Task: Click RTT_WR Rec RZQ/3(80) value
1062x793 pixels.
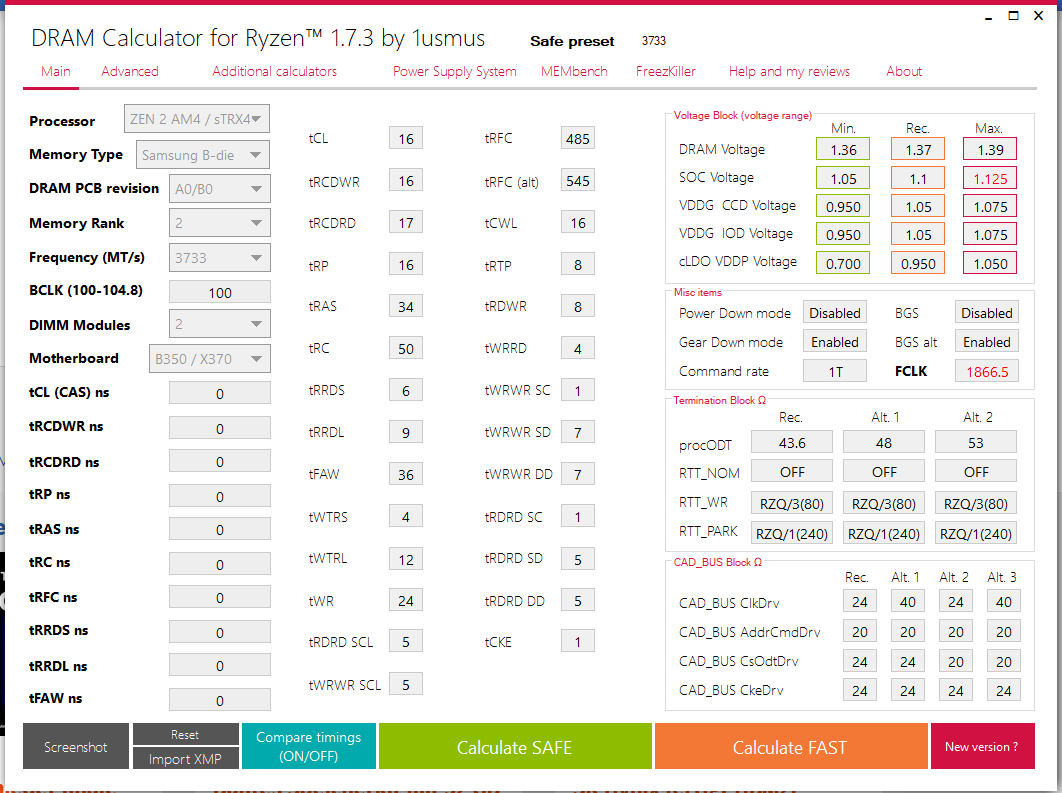Action: click(792, 502)
